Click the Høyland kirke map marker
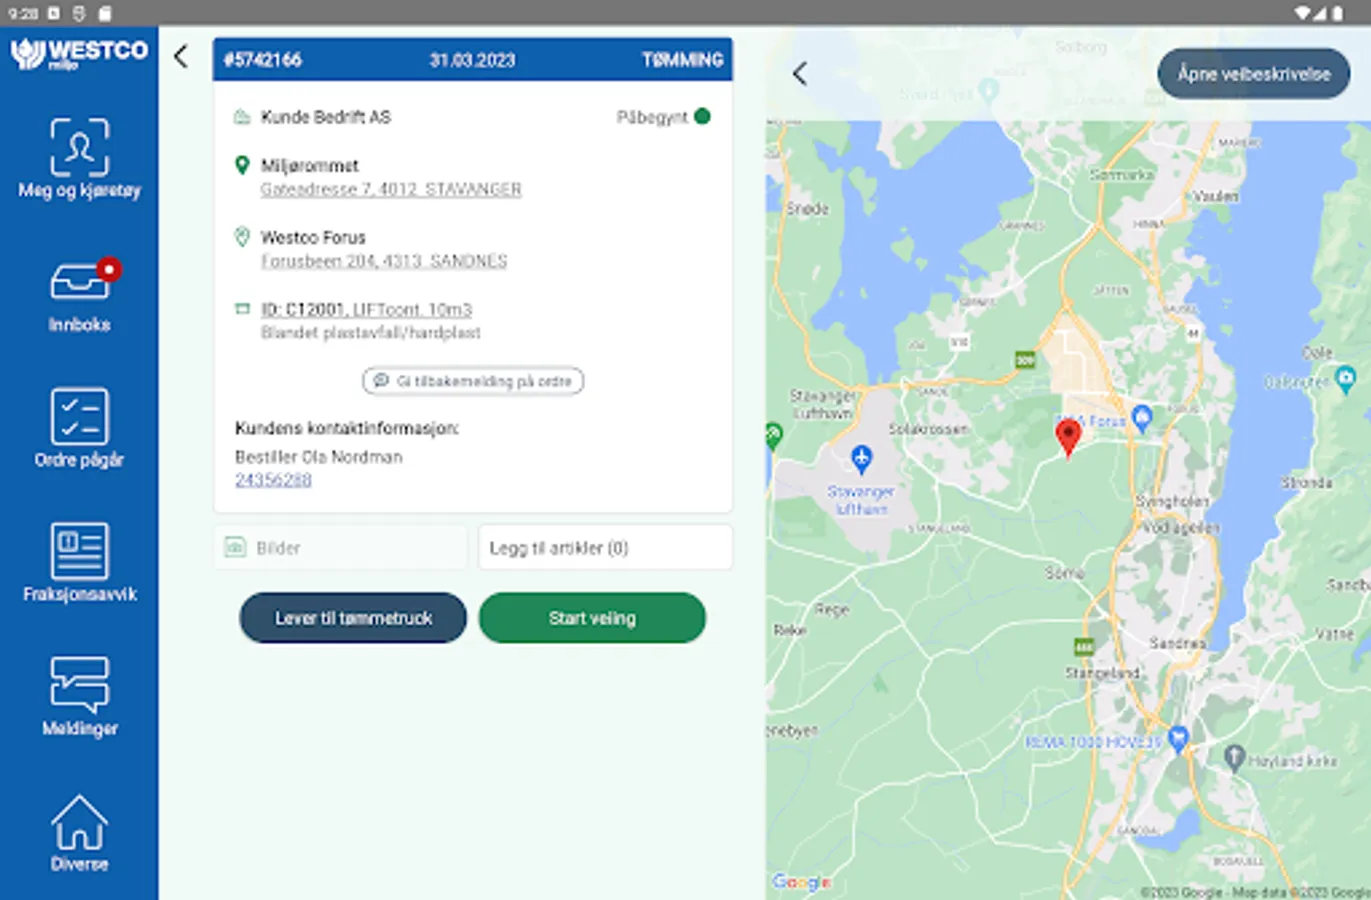 pyautogui.click(x=1234, y=757)
